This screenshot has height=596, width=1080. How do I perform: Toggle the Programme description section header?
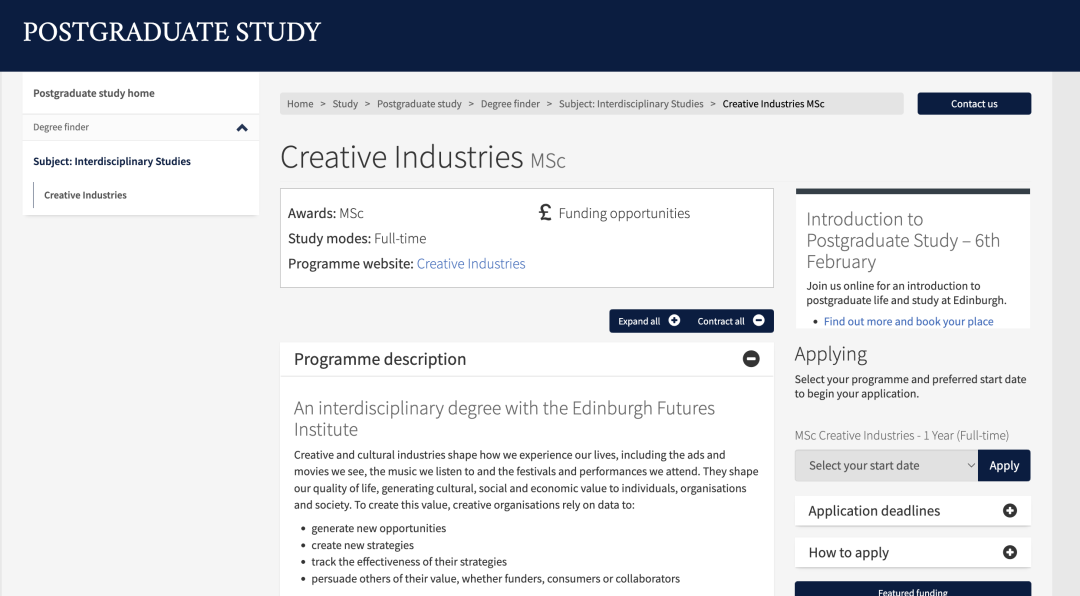380,359
